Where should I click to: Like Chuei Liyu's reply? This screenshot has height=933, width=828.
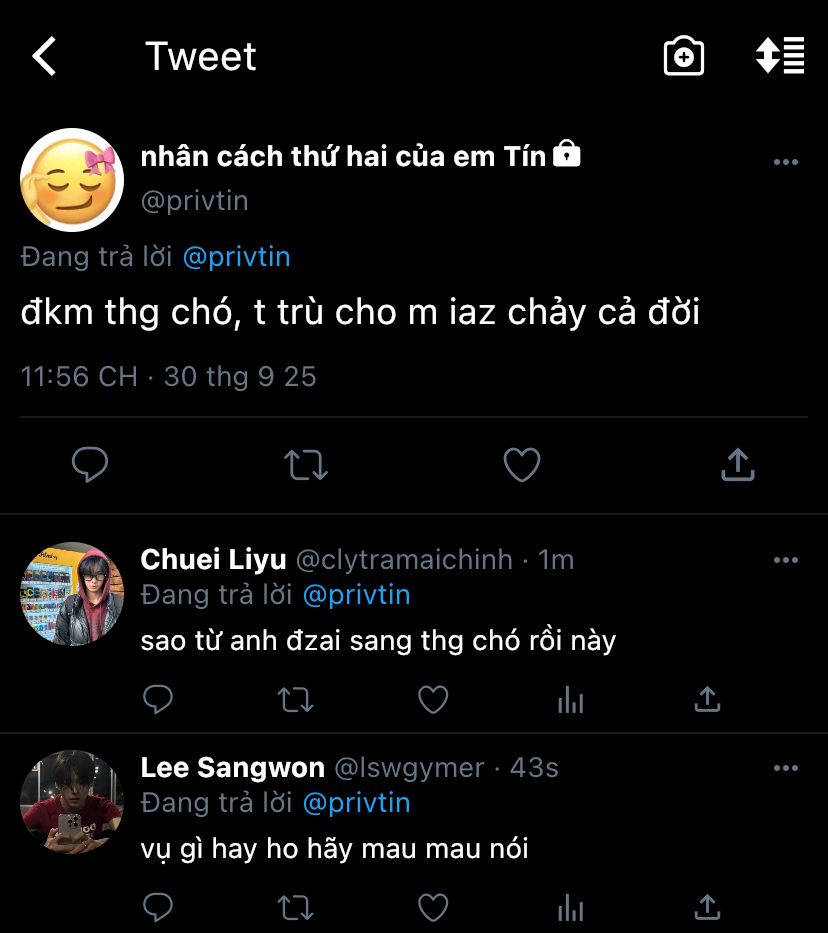point(432,700)
